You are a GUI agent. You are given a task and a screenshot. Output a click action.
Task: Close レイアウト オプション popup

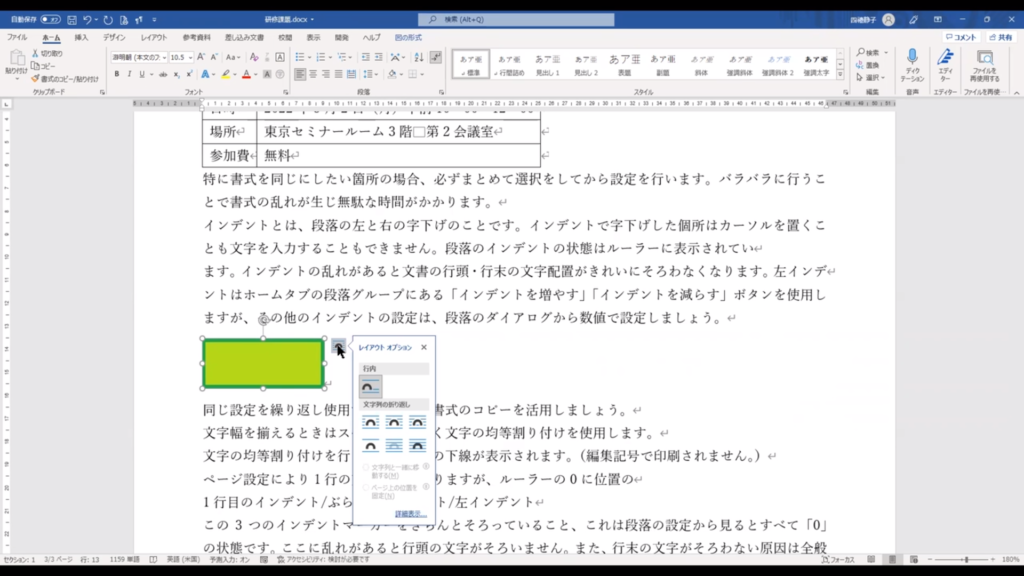tap(424, 347)
